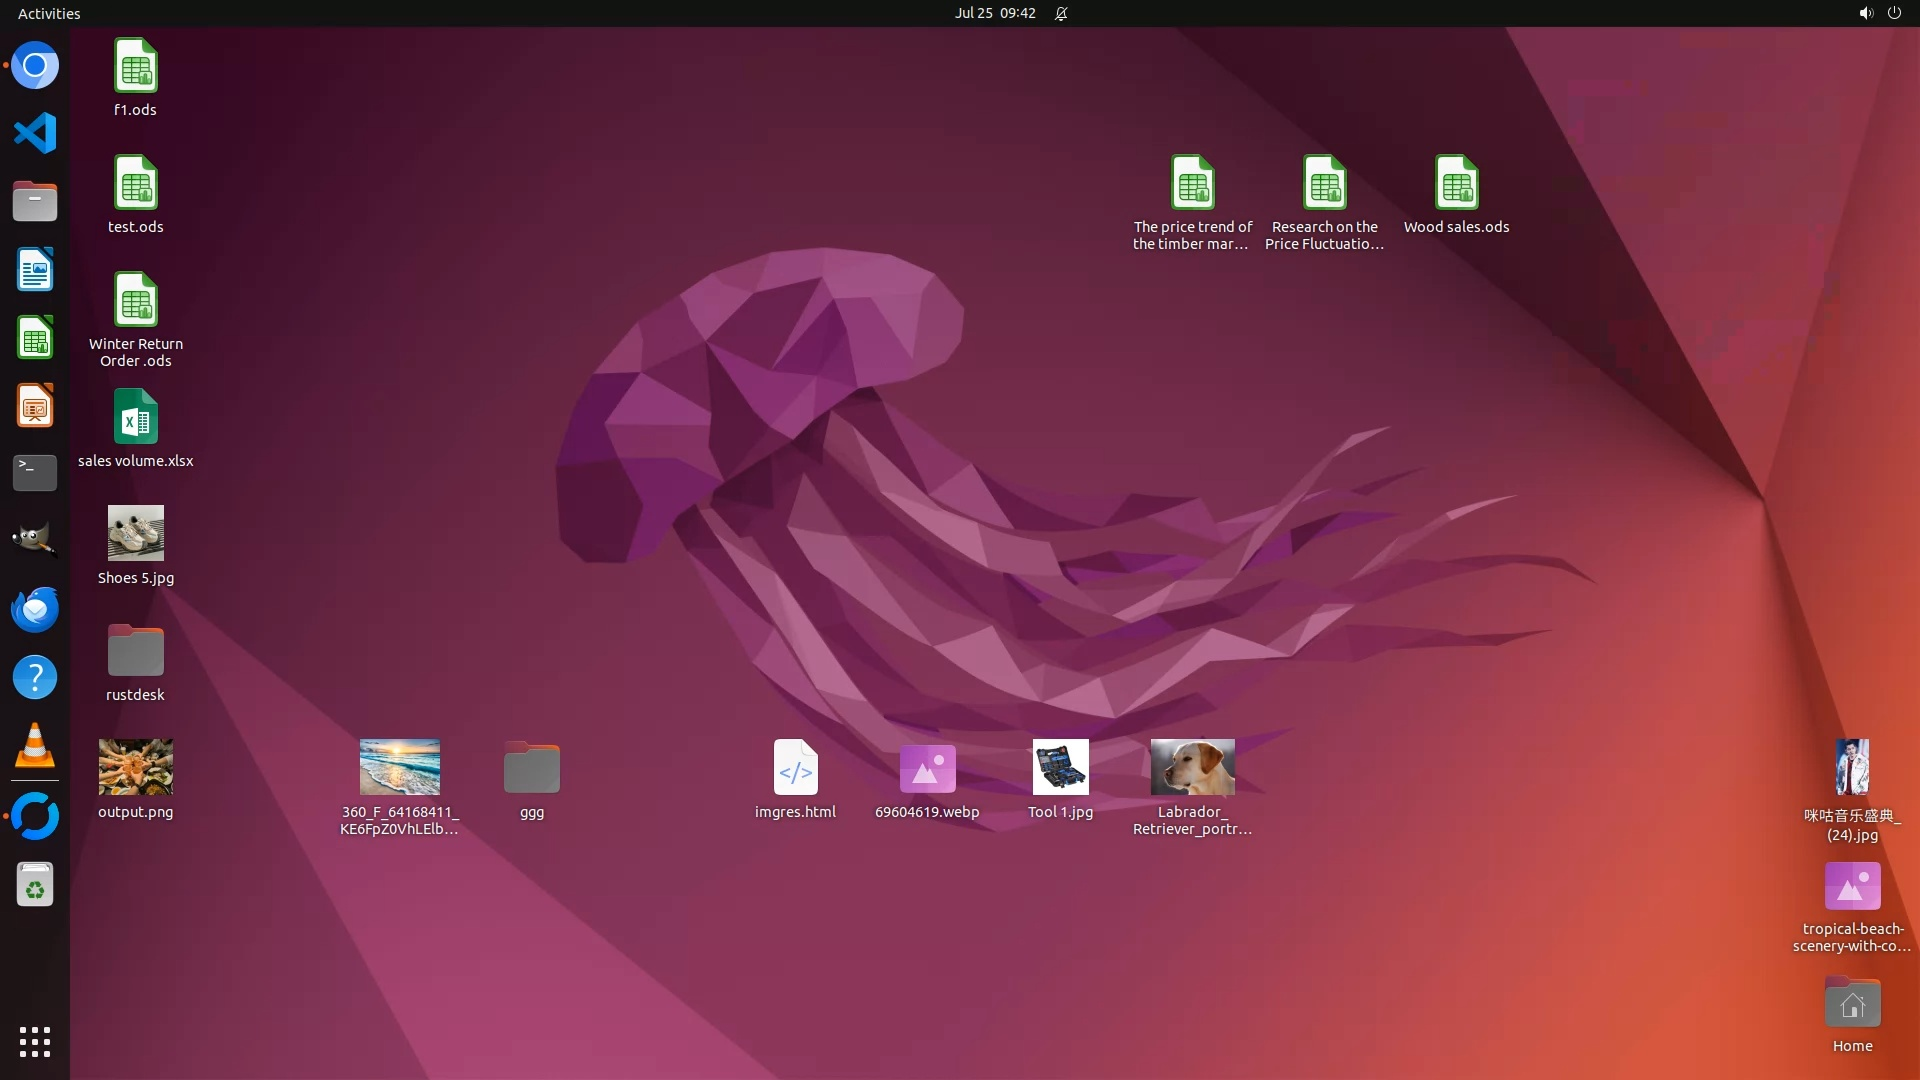Select the Wood sales.ods file
Screen dimensions: 1920x1080
tap(1456, 184)
